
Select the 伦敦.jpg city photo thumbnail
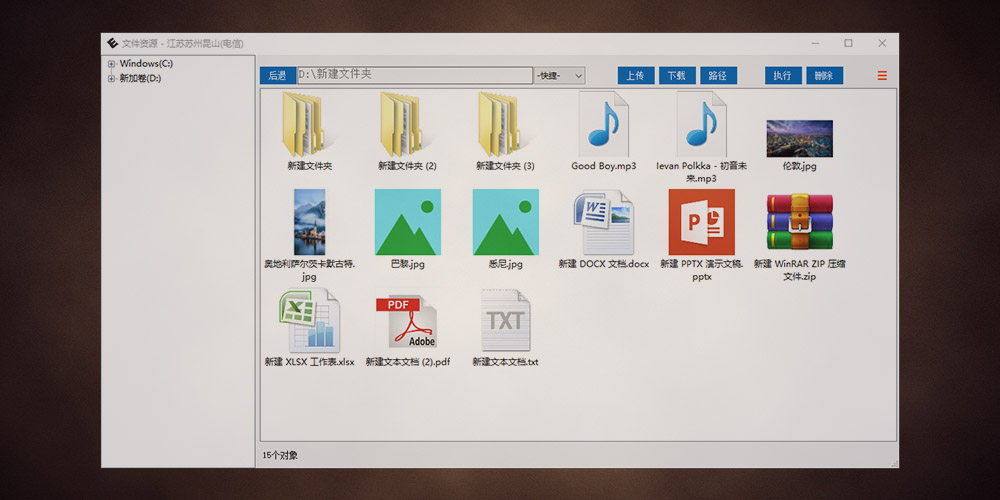(799, 138)
